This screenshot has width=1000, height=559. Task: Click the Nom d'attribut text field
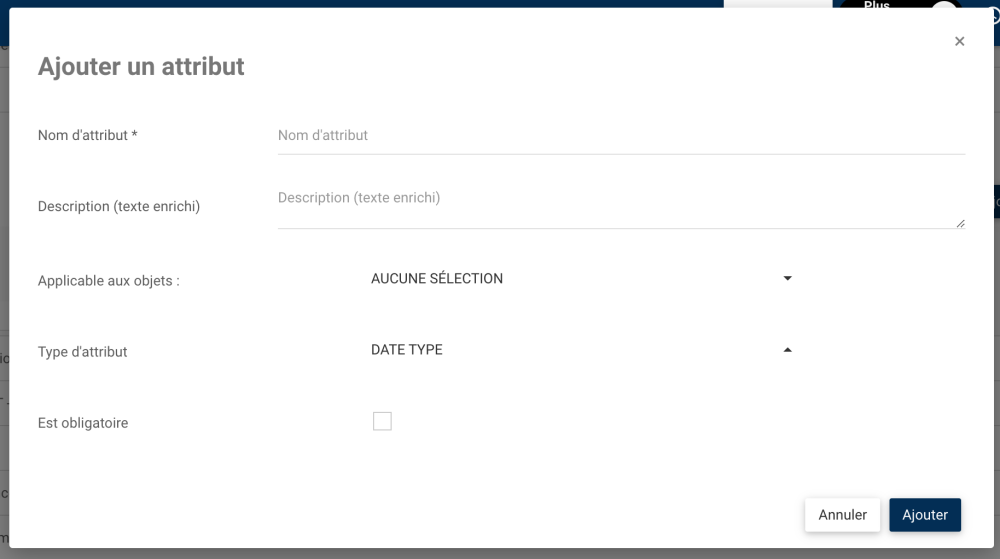click(620, 136)
